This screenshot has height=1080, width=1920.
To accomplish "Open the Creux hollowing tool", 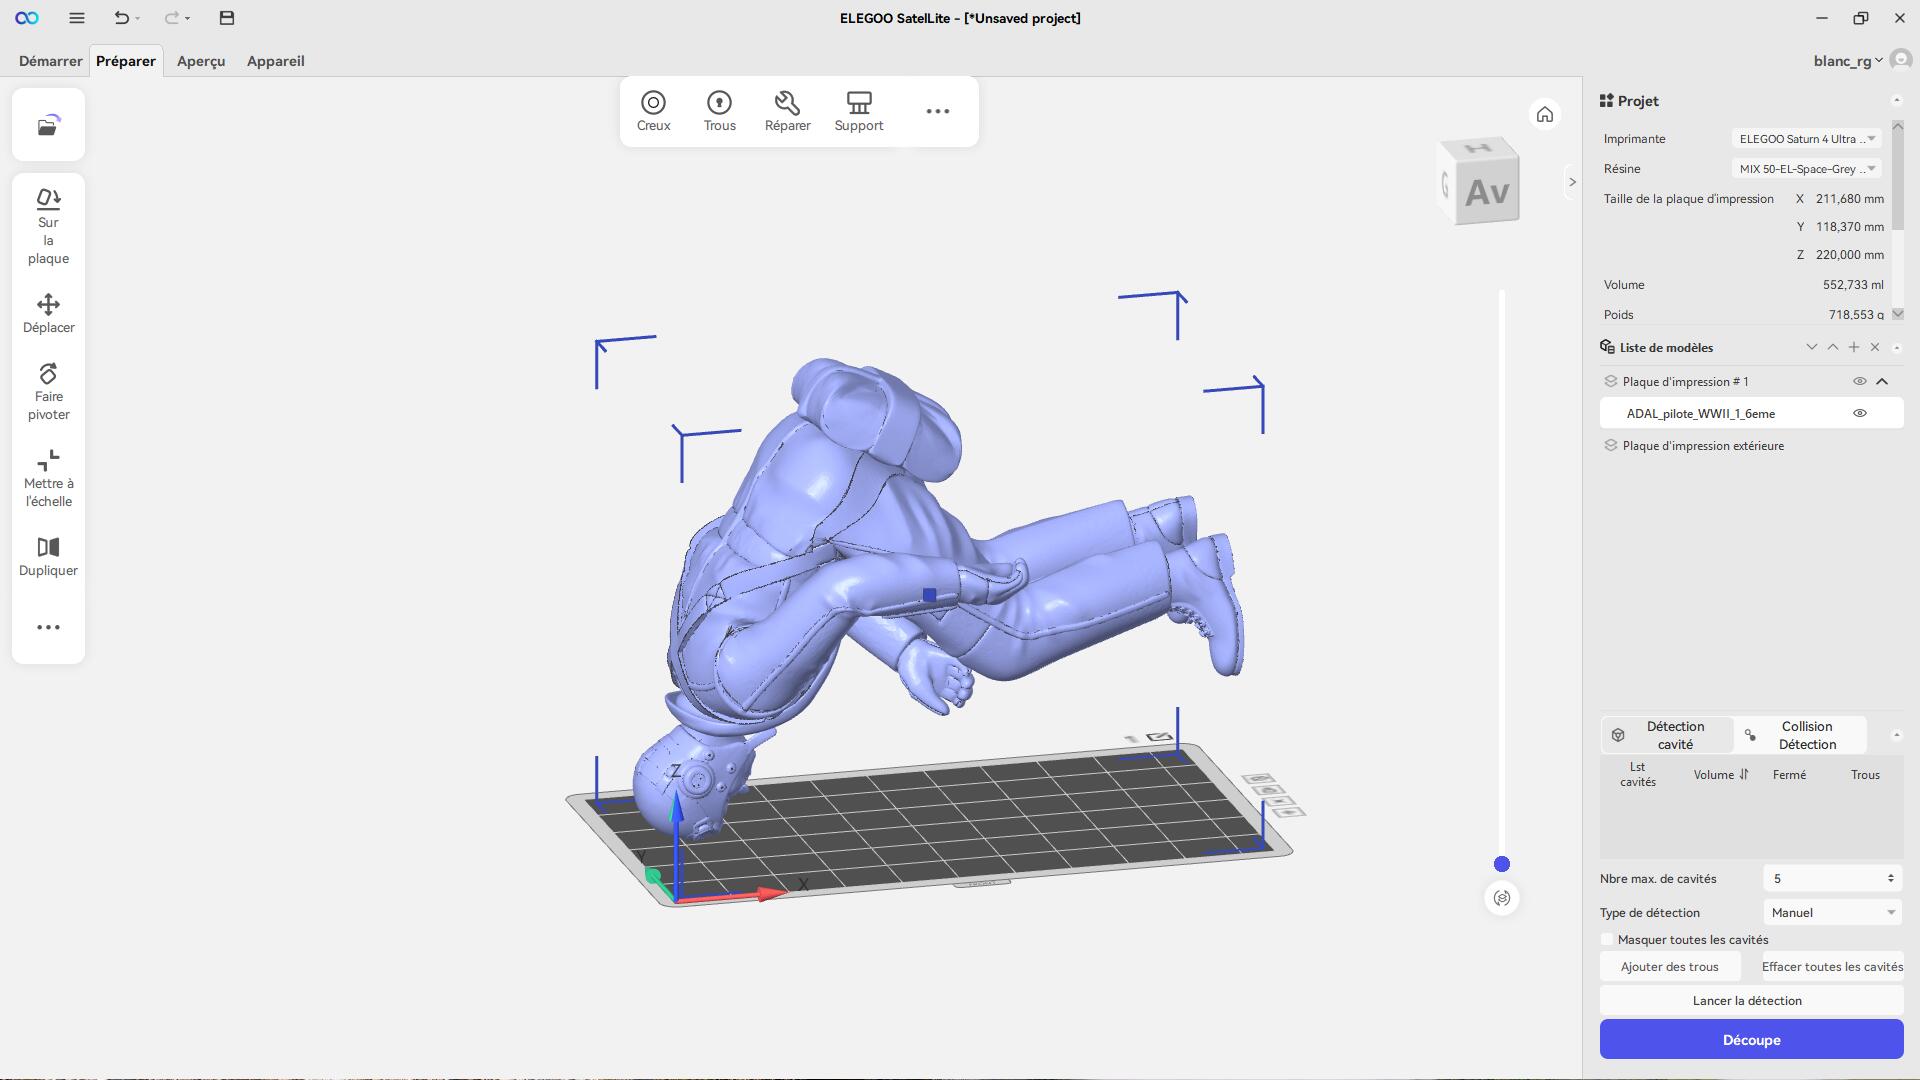I will coord(653,111).
